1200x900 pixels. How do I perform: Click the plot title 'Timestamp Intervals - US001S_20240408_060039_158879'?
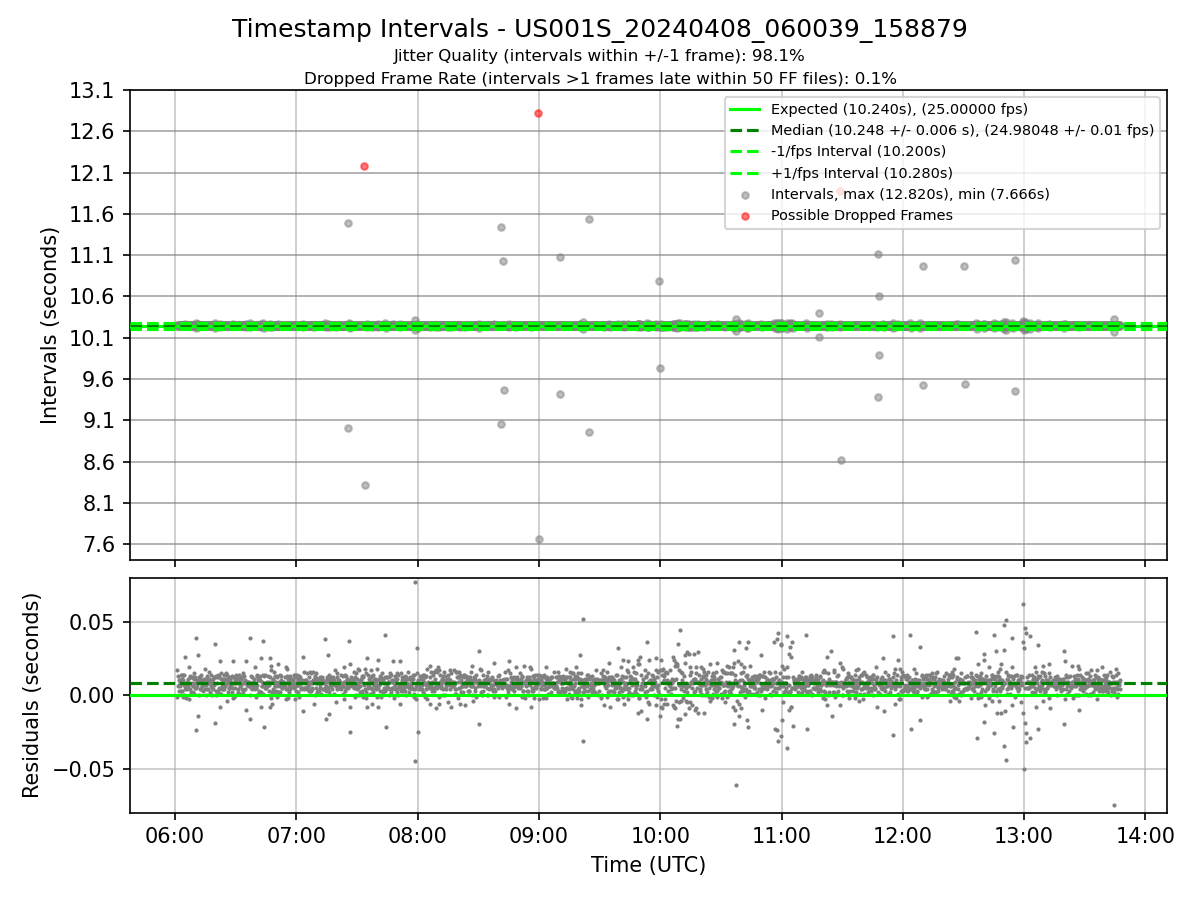coord(600,29)
